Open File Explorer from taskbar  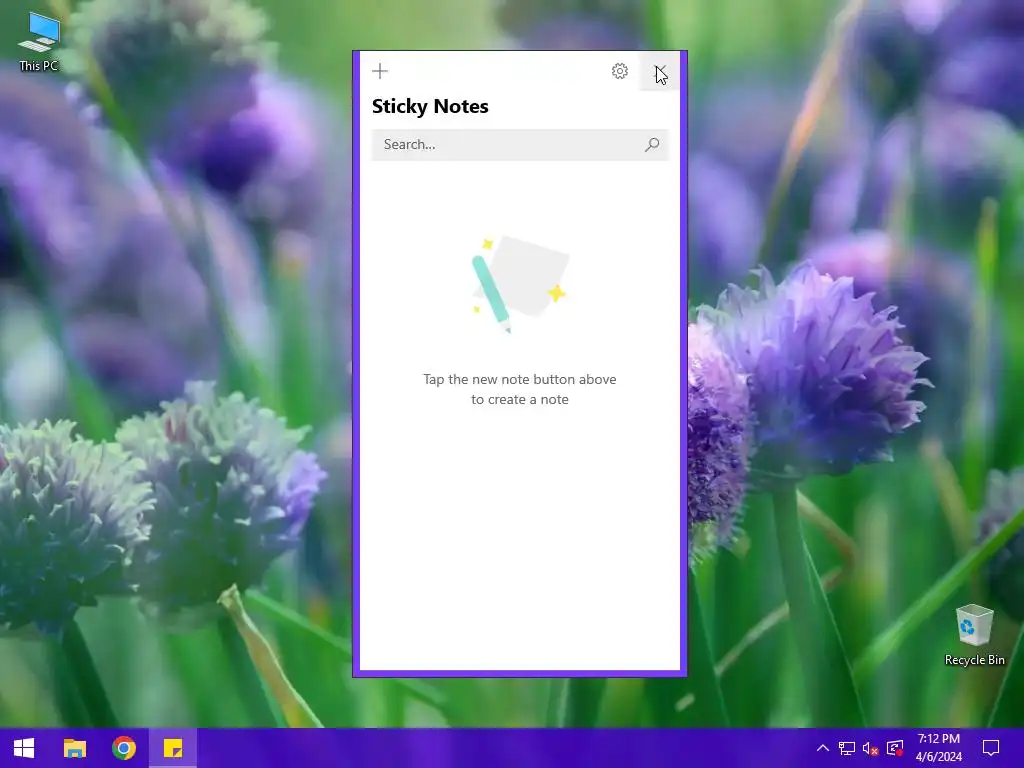click(x=74, y=748)
